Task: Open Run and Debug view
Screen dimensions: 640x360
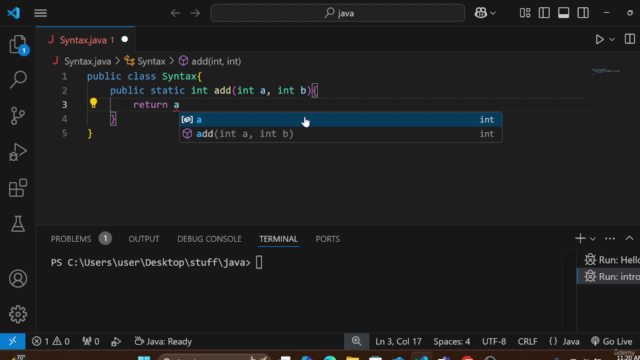Action: 18,152
